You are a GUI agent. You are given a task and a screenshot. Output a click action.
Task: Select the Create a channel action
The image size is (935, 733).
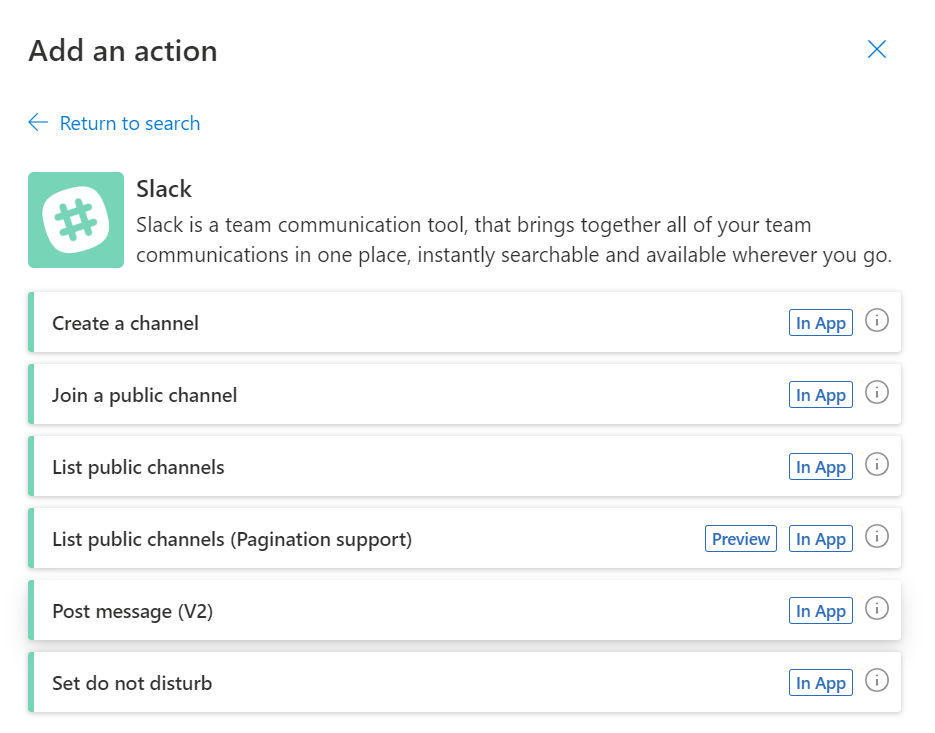point(465,322)
